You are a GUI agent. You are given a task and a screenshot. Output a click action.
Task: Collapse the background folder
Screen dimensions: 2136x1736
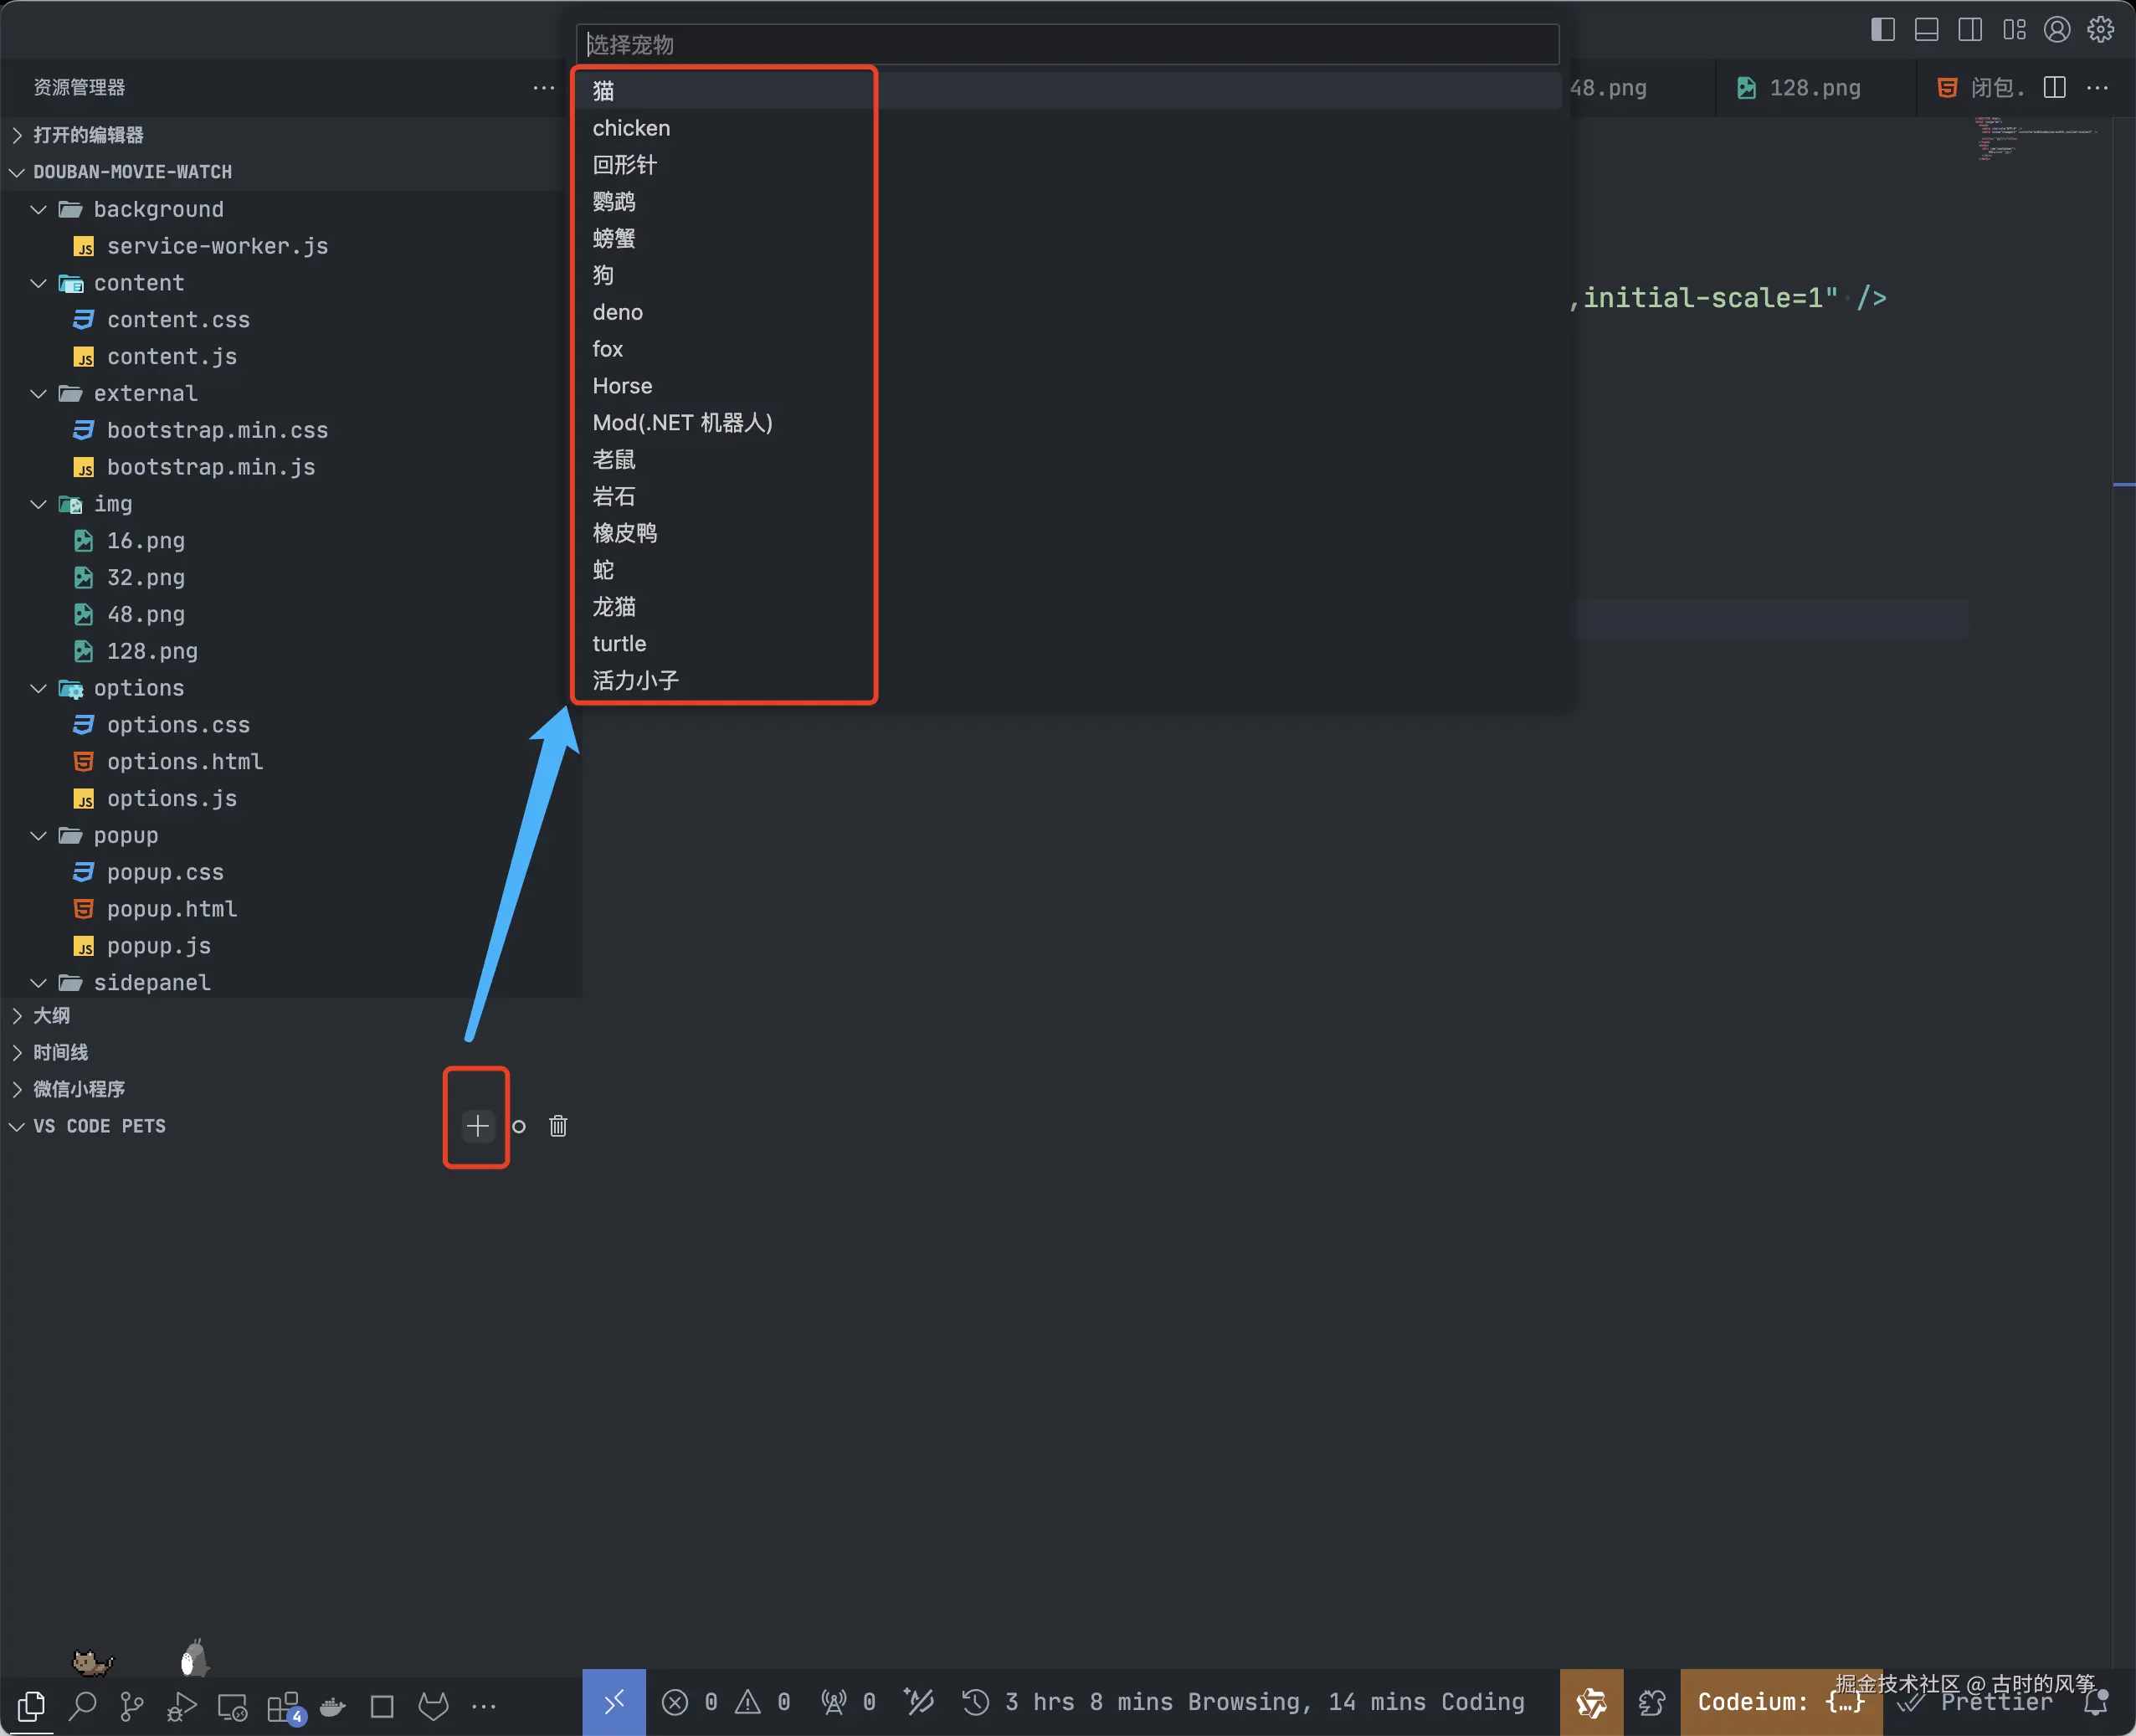[x=158, y=209]
